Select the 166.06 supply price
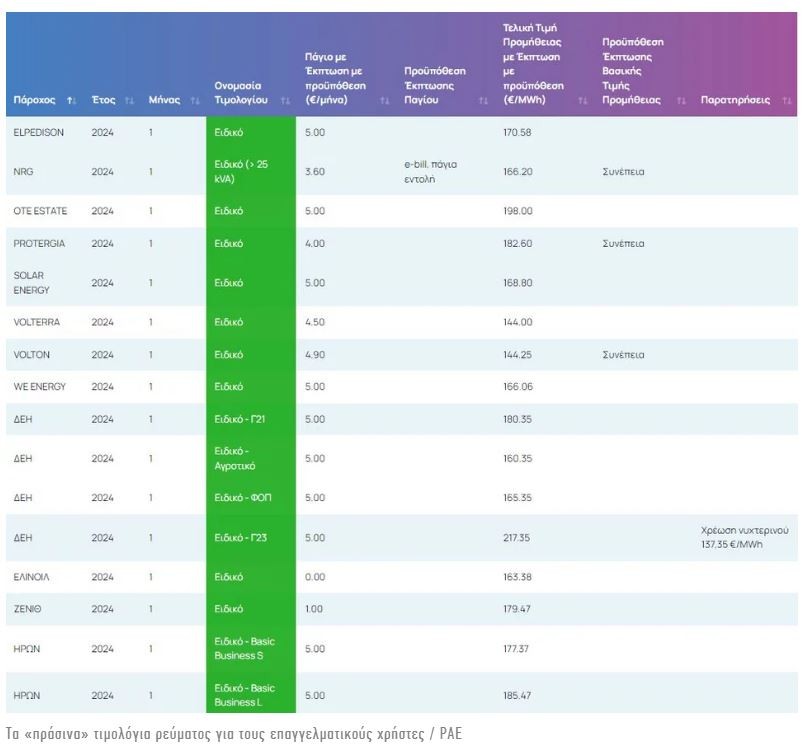808x751 pixels. point(518,387)
